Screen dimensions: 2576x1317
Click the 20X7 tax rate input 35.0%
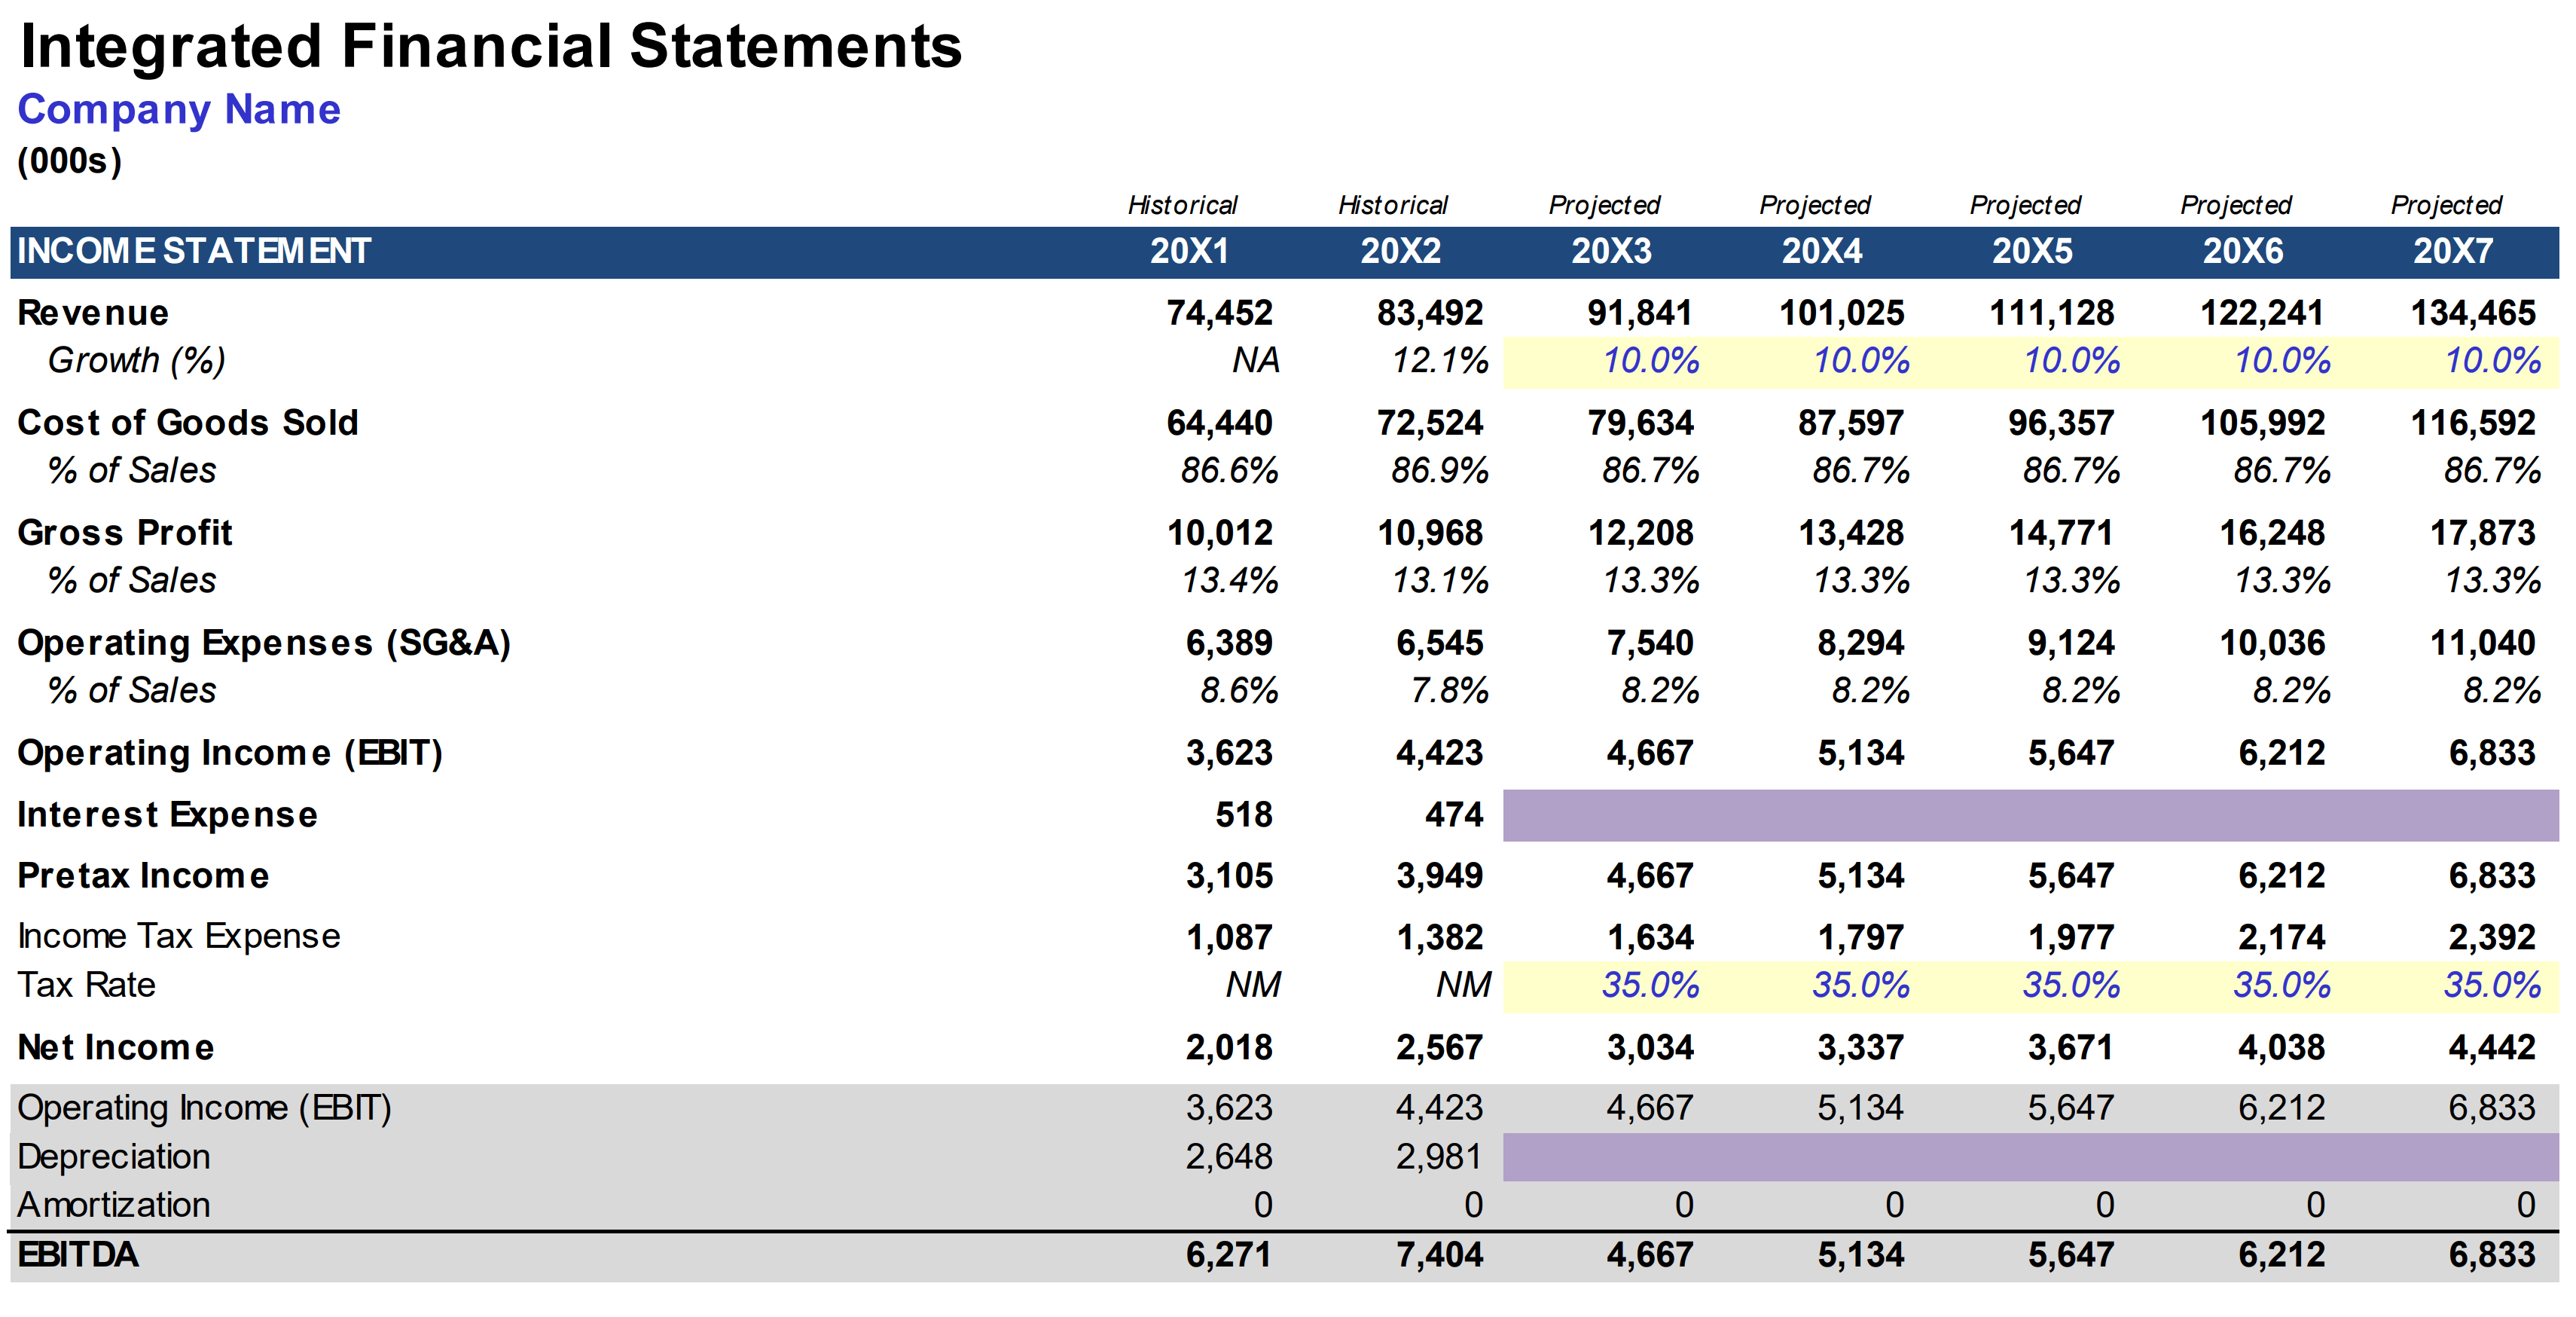pos(2493,986)
